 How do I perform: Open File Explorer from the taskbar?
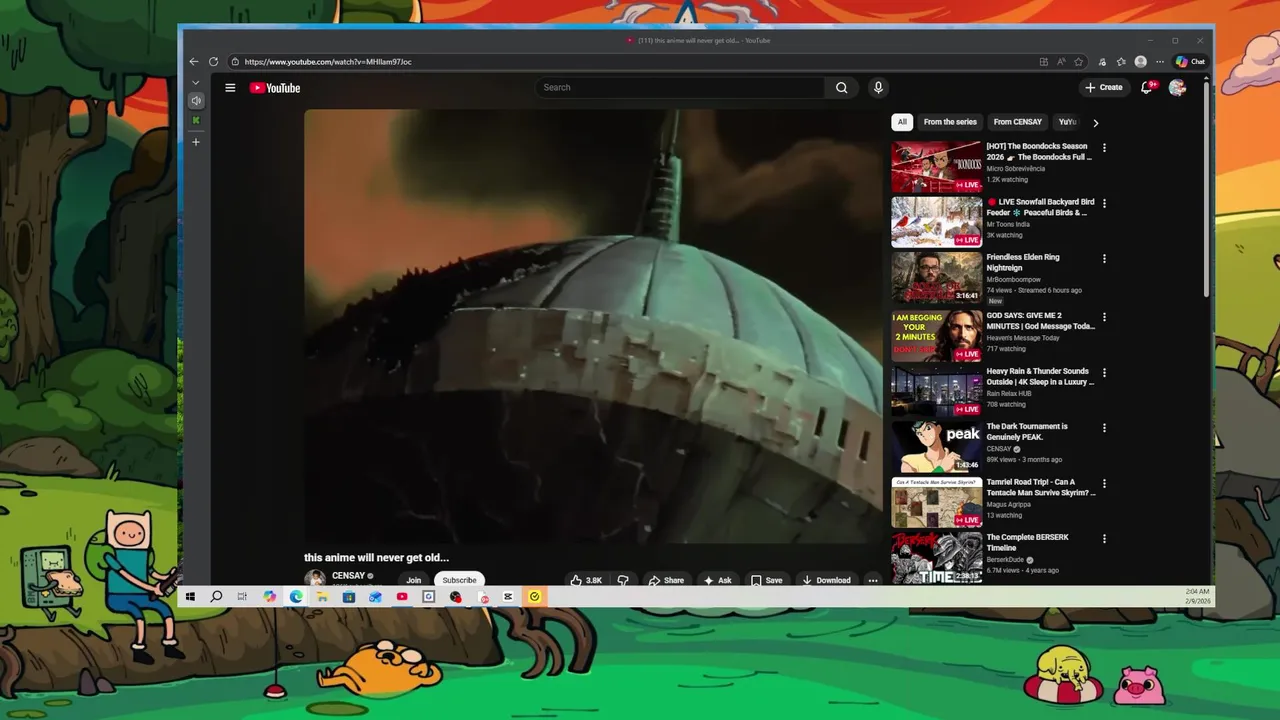pos(322,597)
